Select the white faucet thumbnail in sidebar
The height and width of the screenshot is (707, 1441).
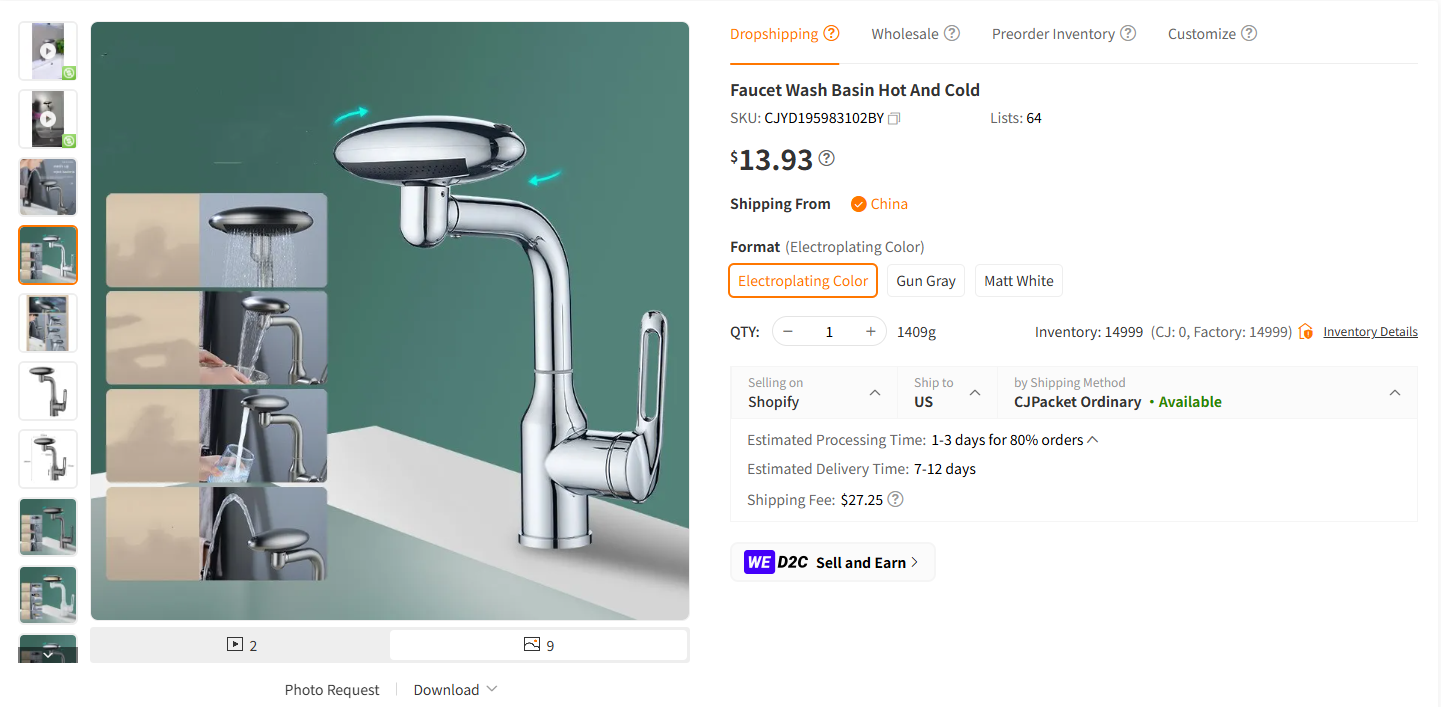point(47,594)
